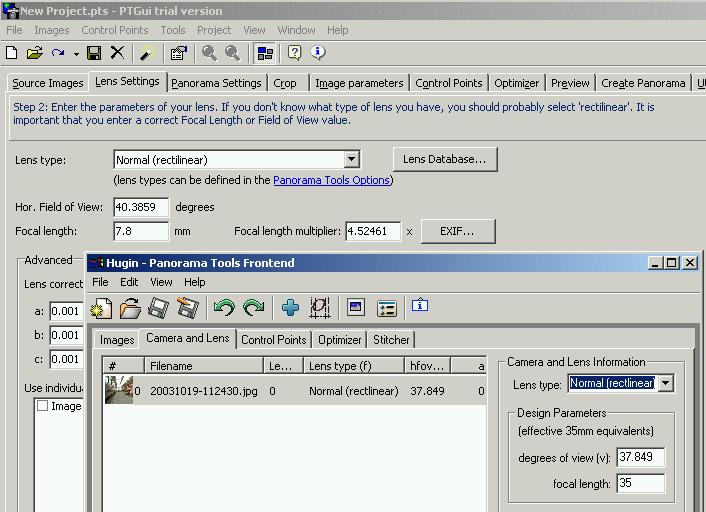Open the Stitcher tab in Hugin
This screenshot has width=706, height=512.
point(391,340)
